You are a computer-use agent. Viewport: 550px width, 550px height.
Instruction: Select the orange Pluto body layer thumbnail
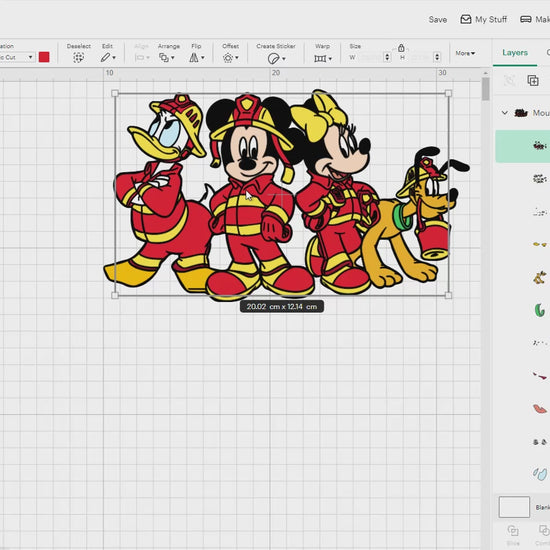click(539, 277)
